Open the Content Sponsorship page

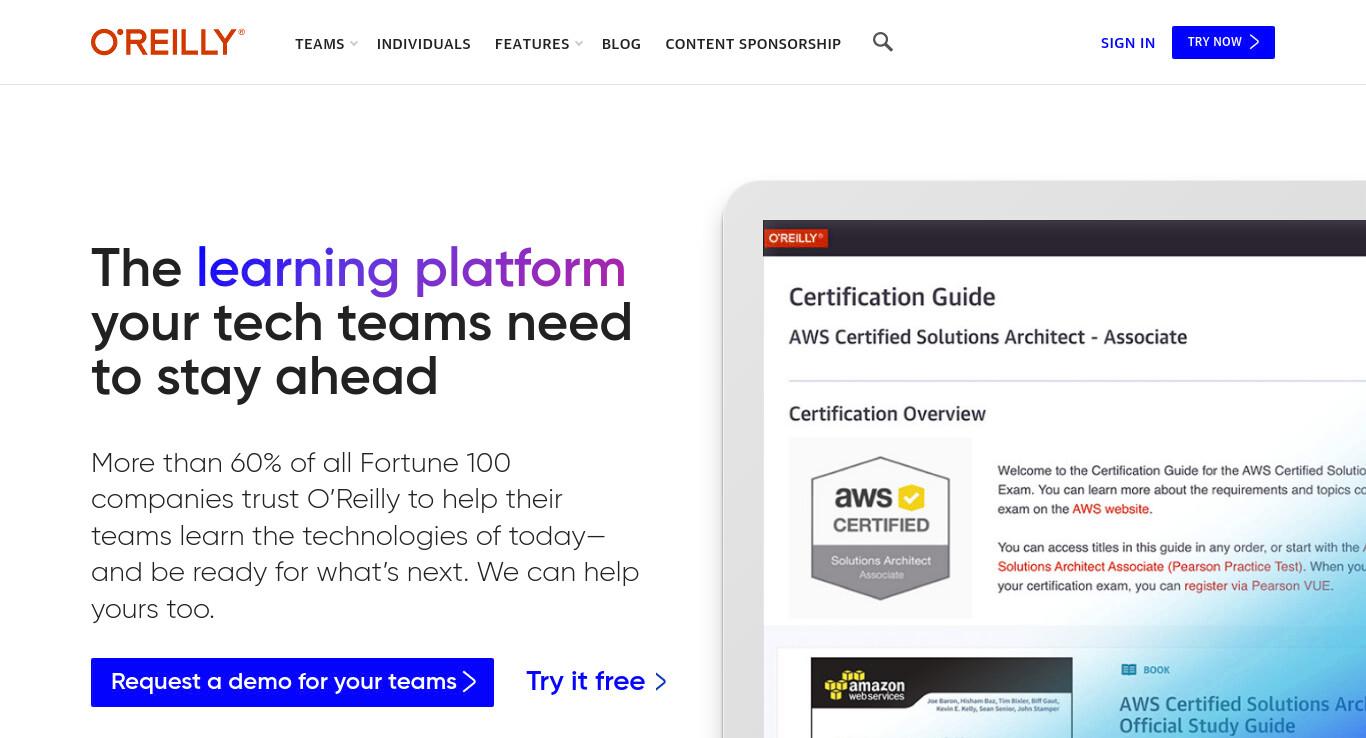(753, 44)
